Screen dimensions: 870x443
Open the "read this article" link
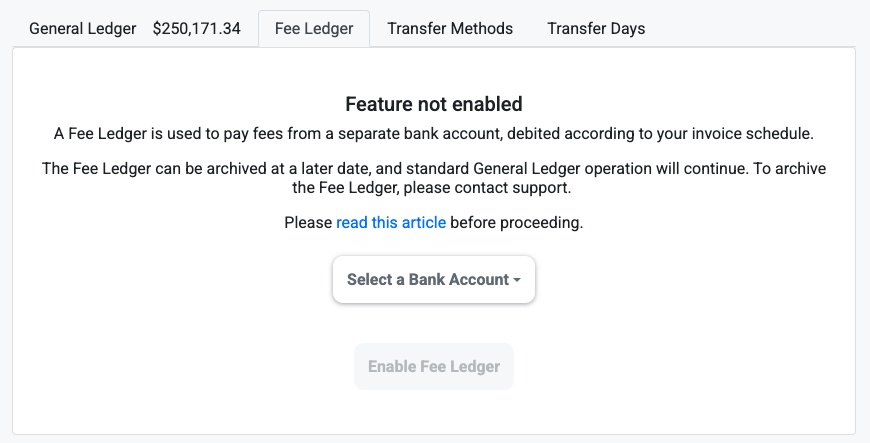pos(391,223)
